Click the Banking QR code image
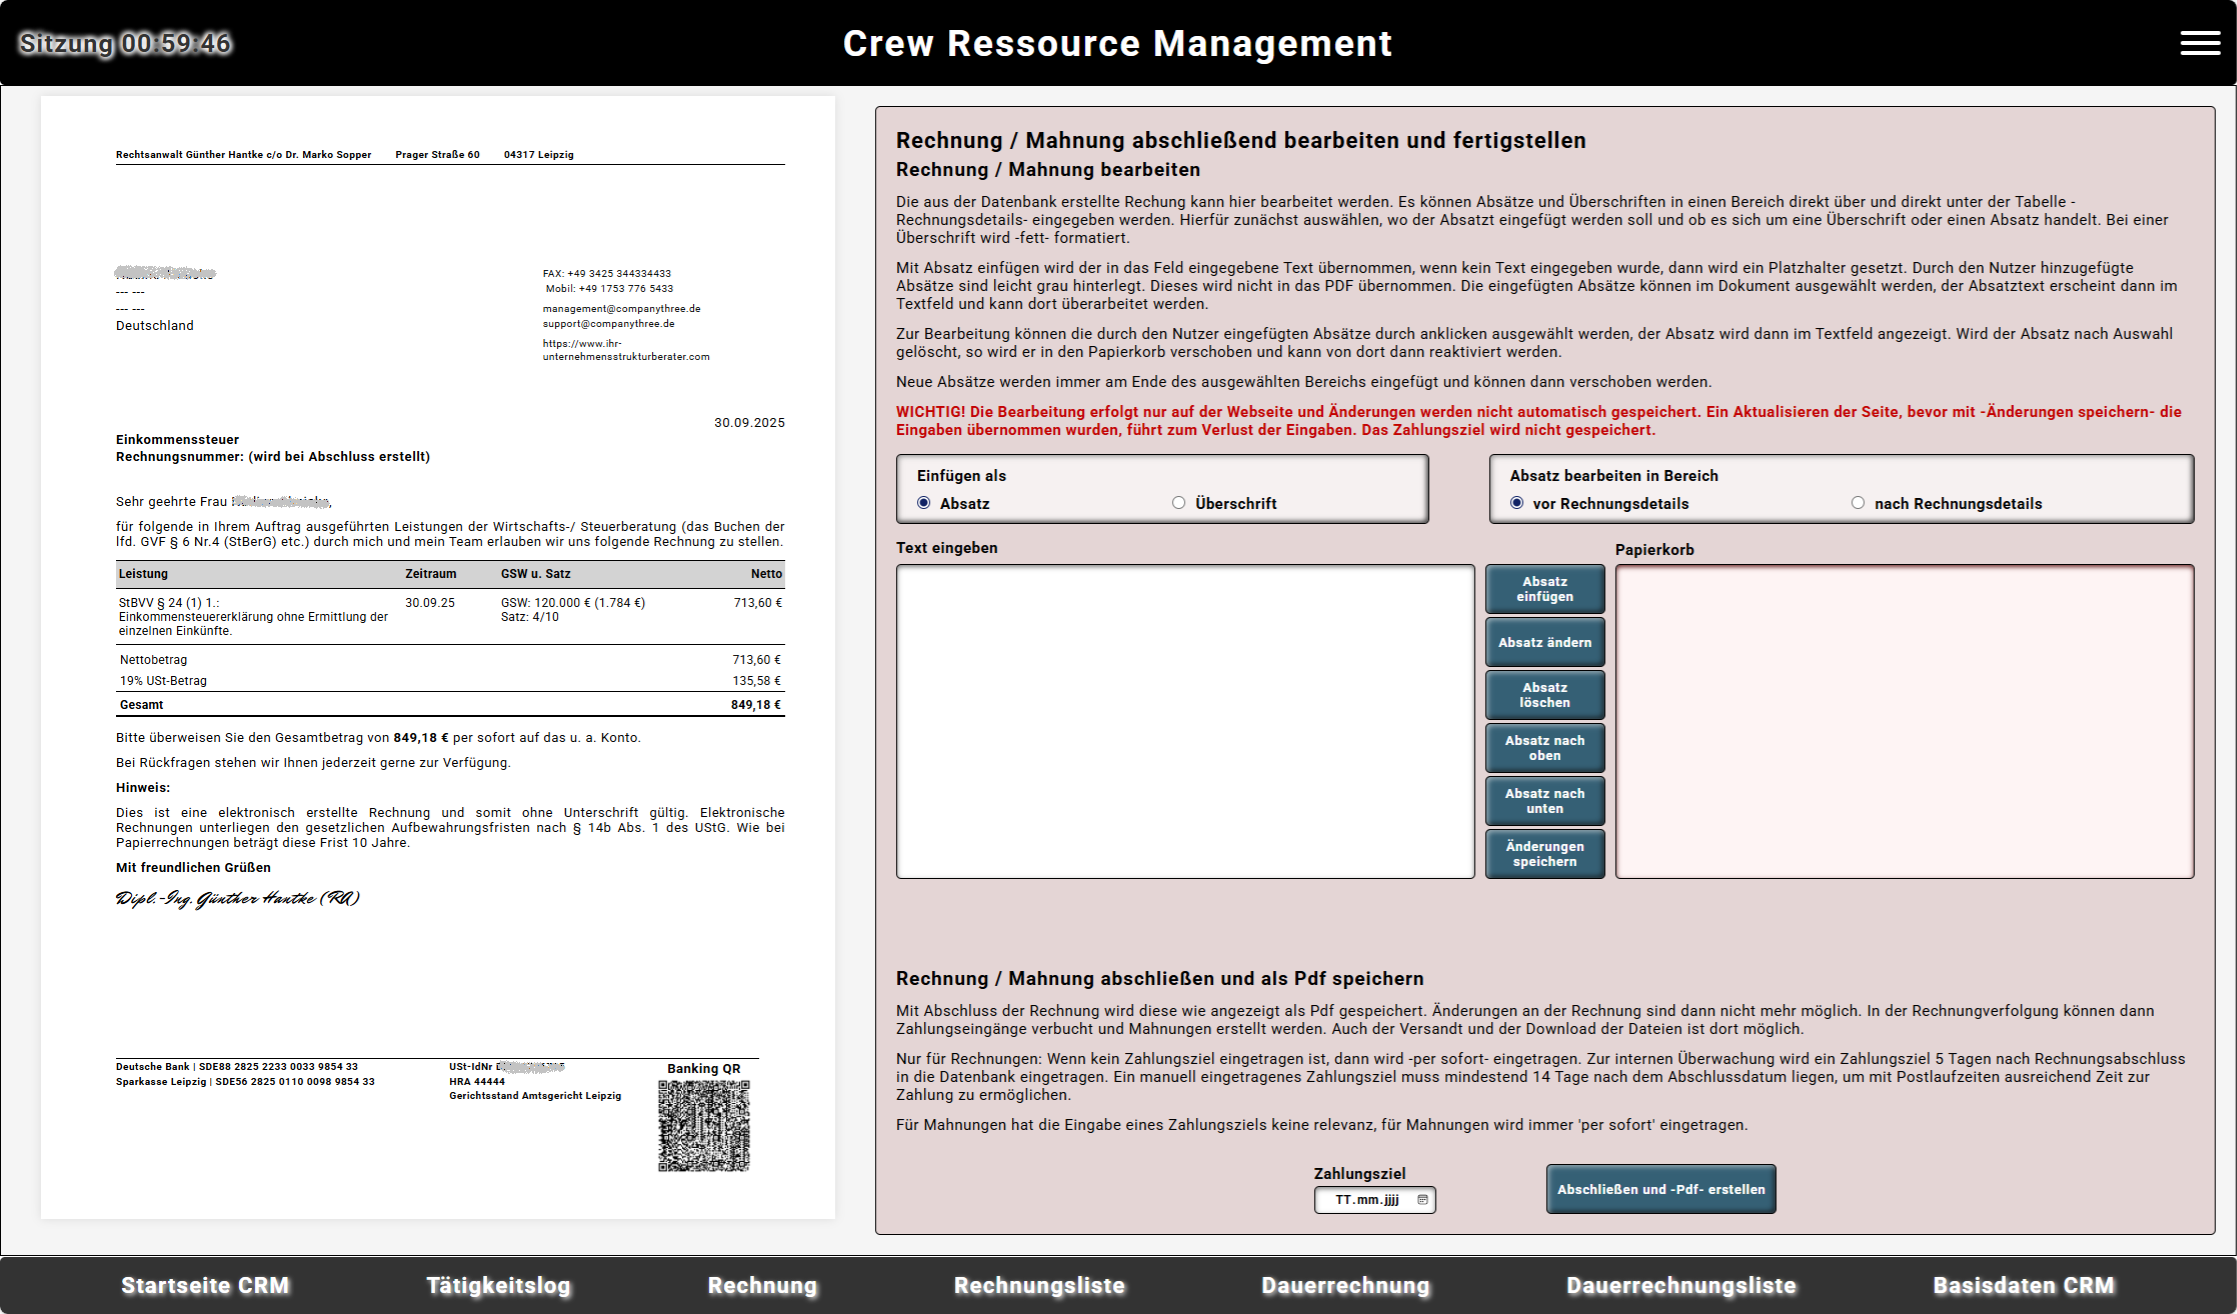The height and width of the screenshot is (1314, 2237). click(x=703, y=1125)
